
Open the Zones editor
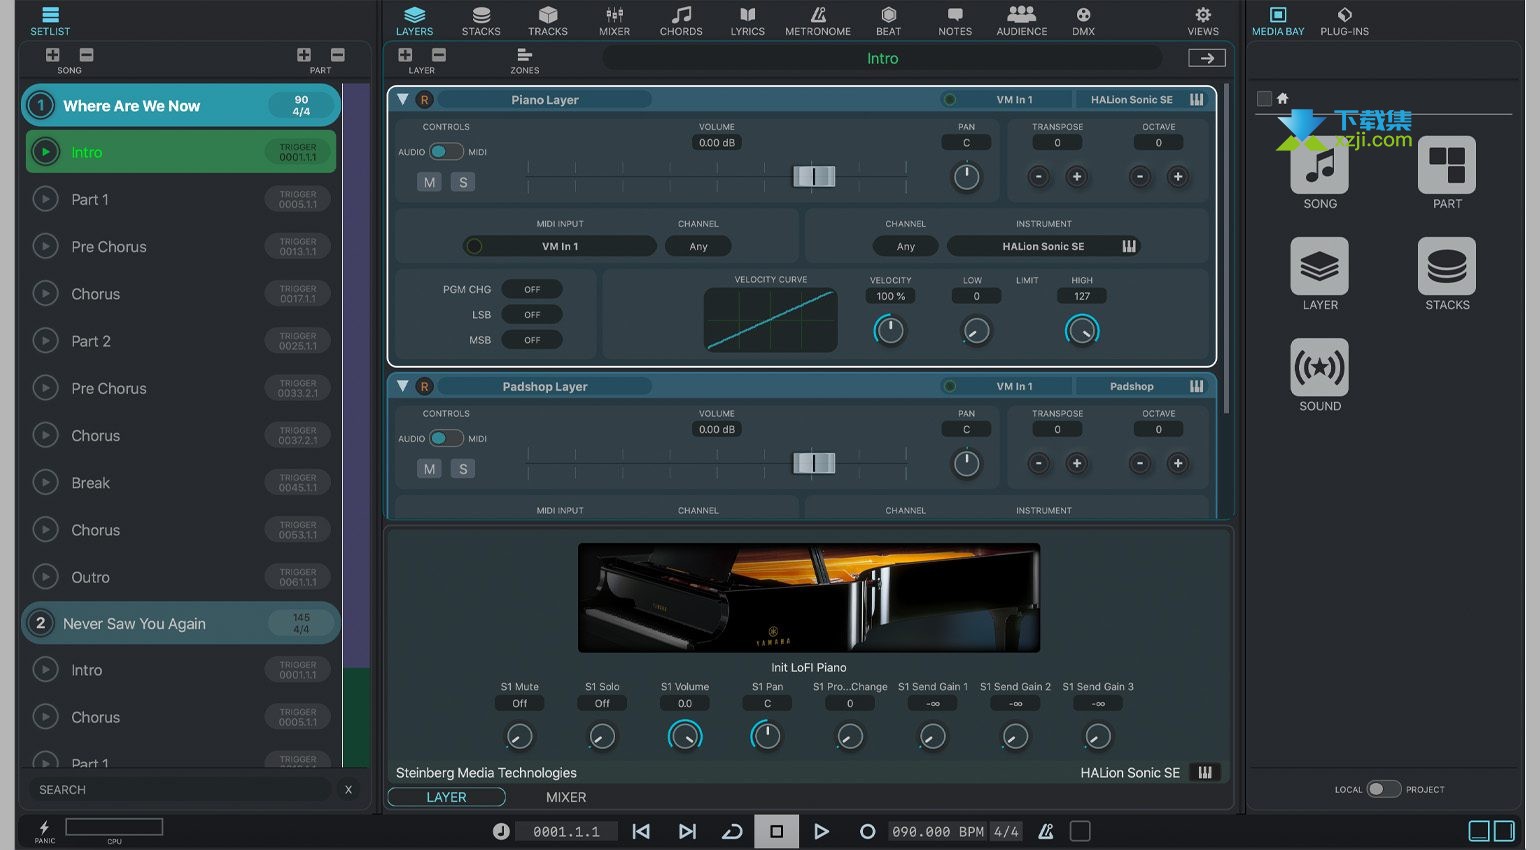(524, 60)
